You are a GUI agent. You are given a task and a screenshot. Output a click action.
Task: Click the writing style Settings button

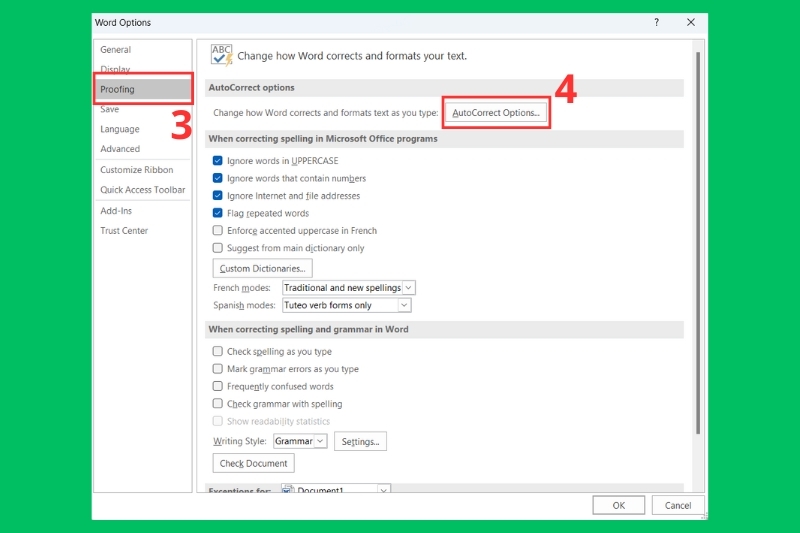pyautogui.click(x=360, y=442)
